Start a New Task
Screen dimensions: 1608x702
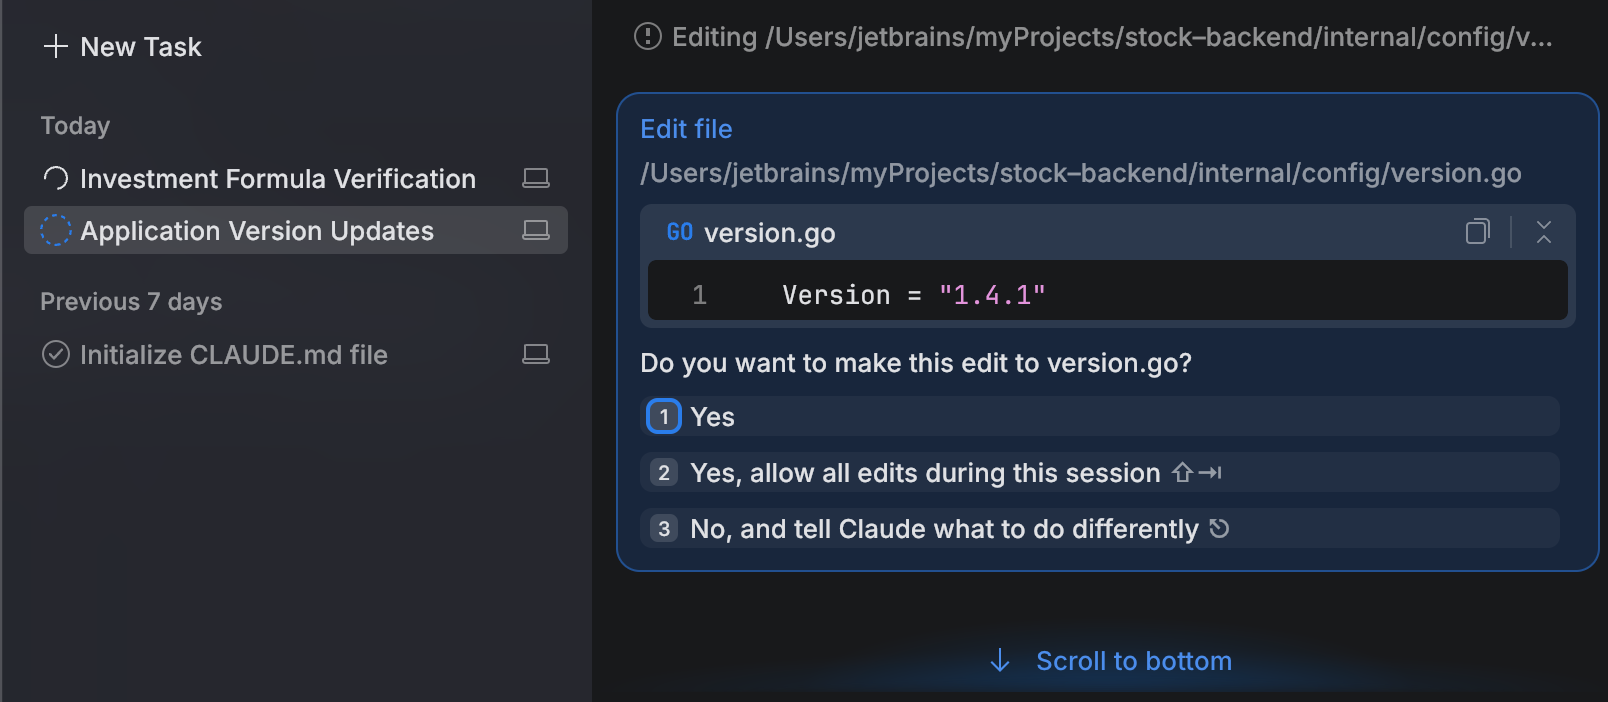tap(140, 46)
